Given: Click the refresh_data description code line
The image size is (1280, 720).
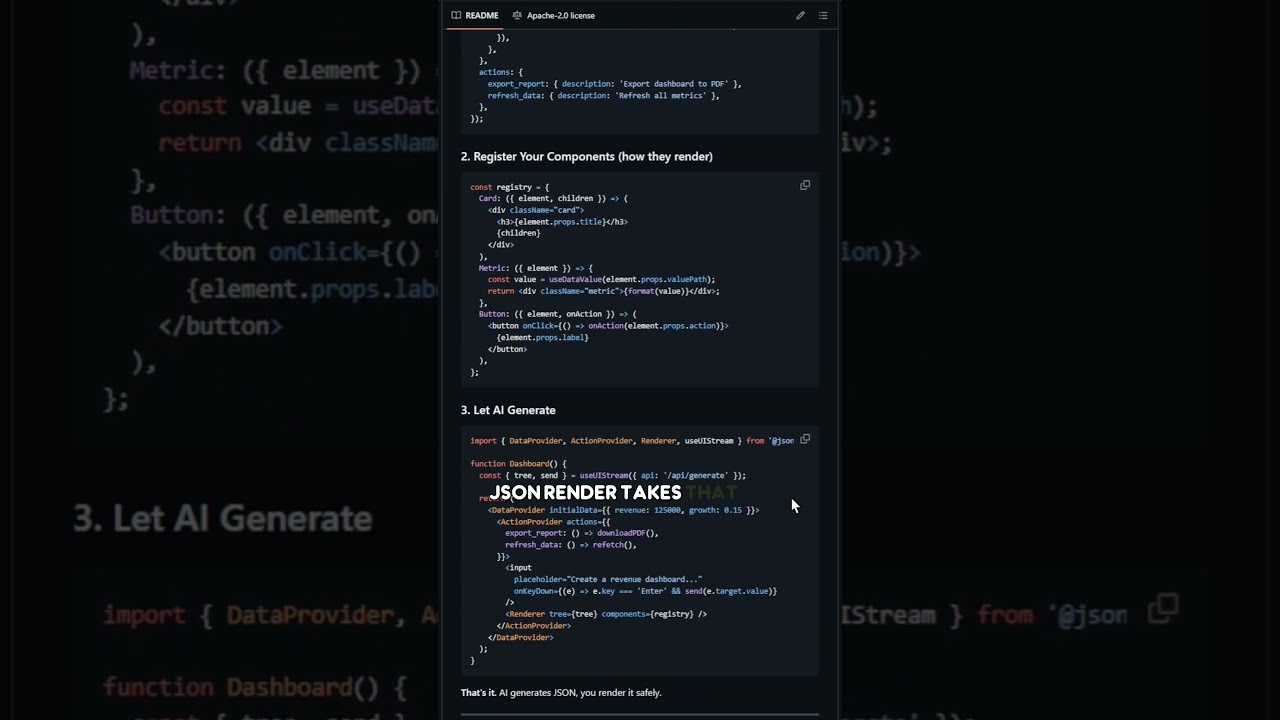Looking at the screenshot, I should click(603, 96).
